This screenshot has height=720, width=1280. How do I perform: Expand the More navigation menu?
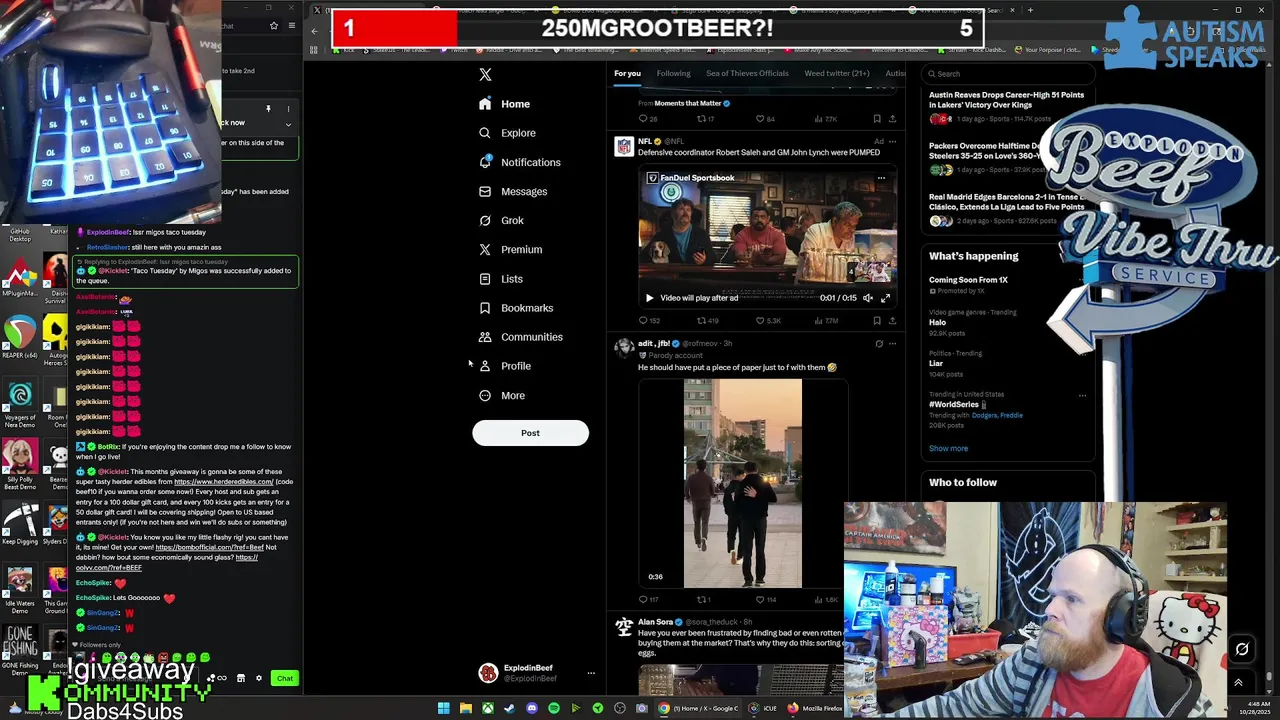click(x=504, y=396)
